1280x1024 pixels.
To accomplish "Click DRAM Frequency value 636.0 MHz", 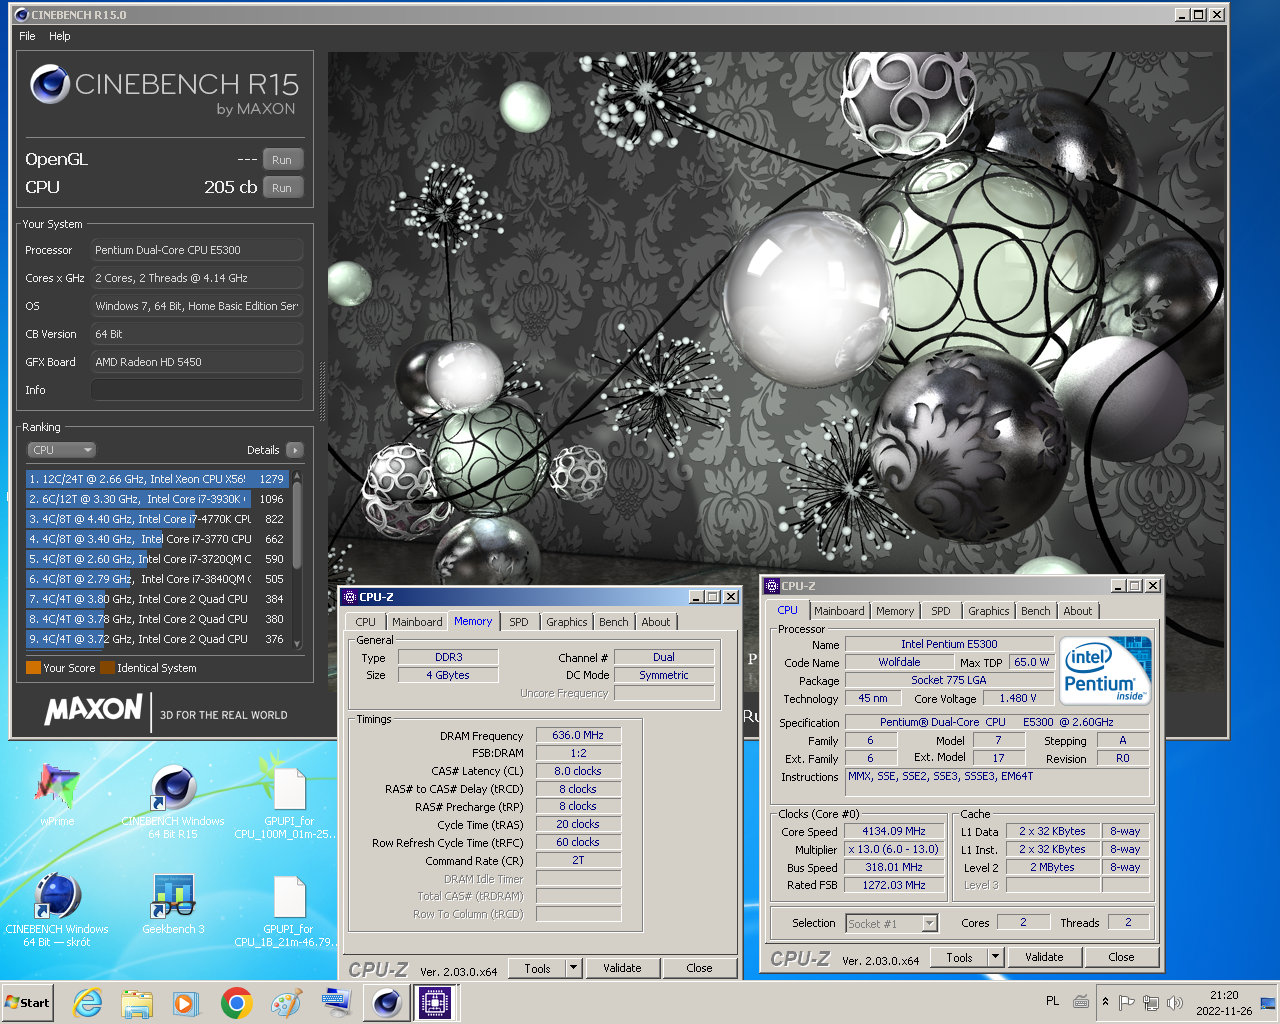I will [x=578, y=735].
